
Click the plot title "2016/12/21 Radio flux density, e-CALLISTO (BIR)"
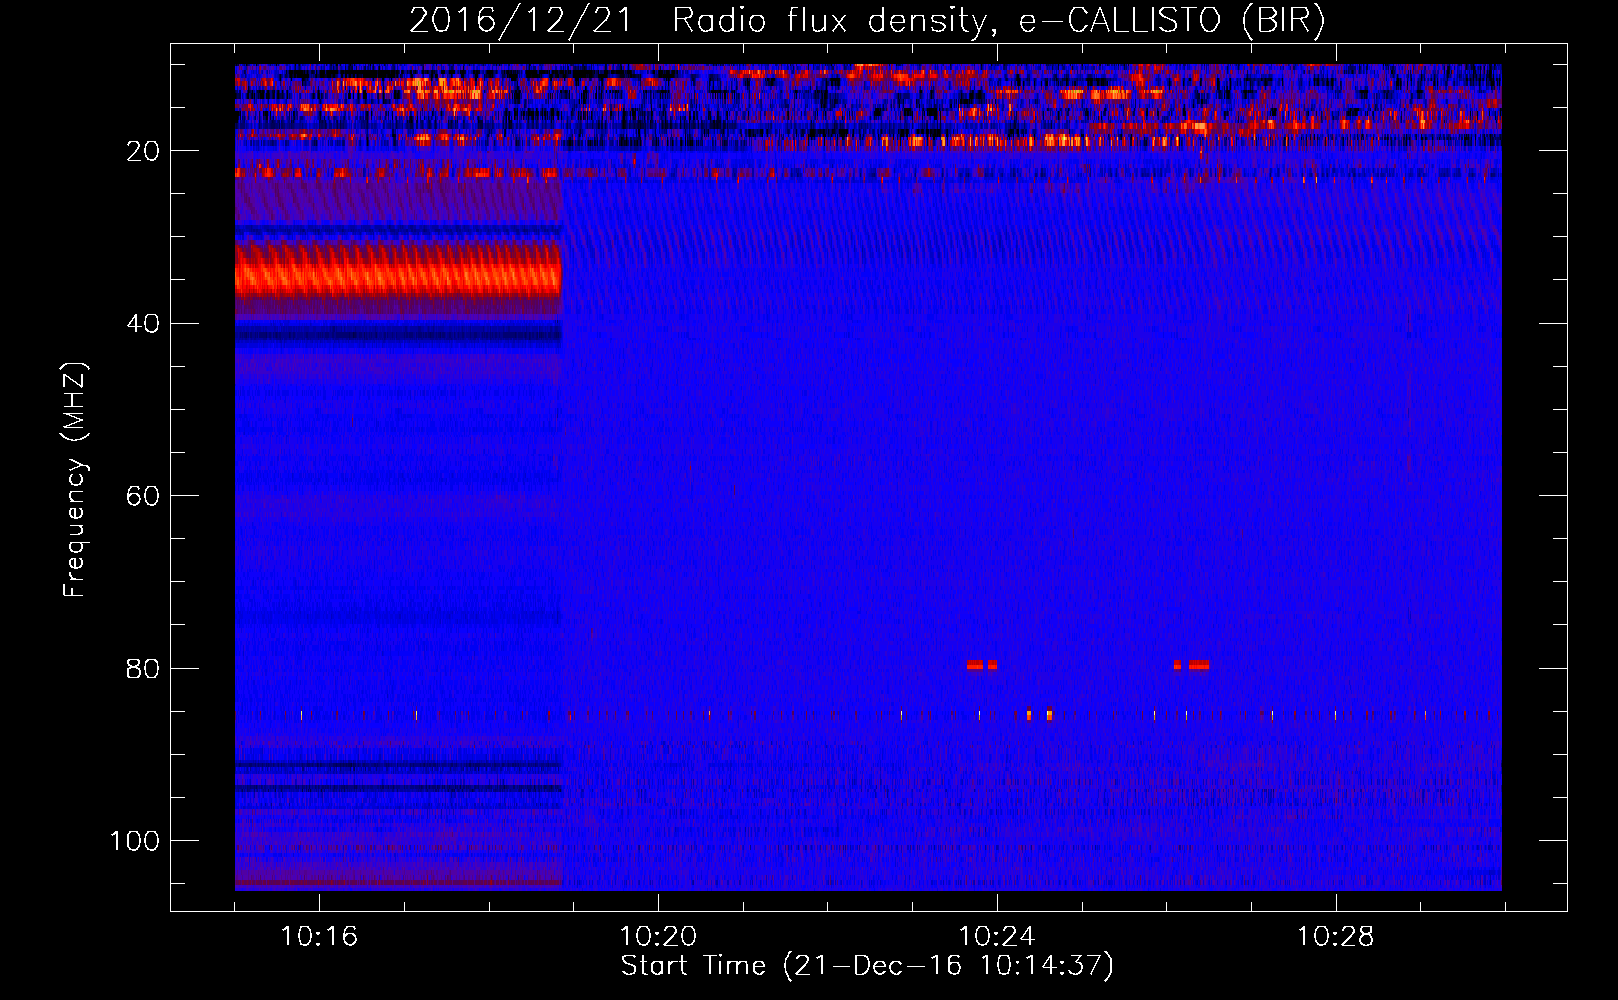coord(867,21)
